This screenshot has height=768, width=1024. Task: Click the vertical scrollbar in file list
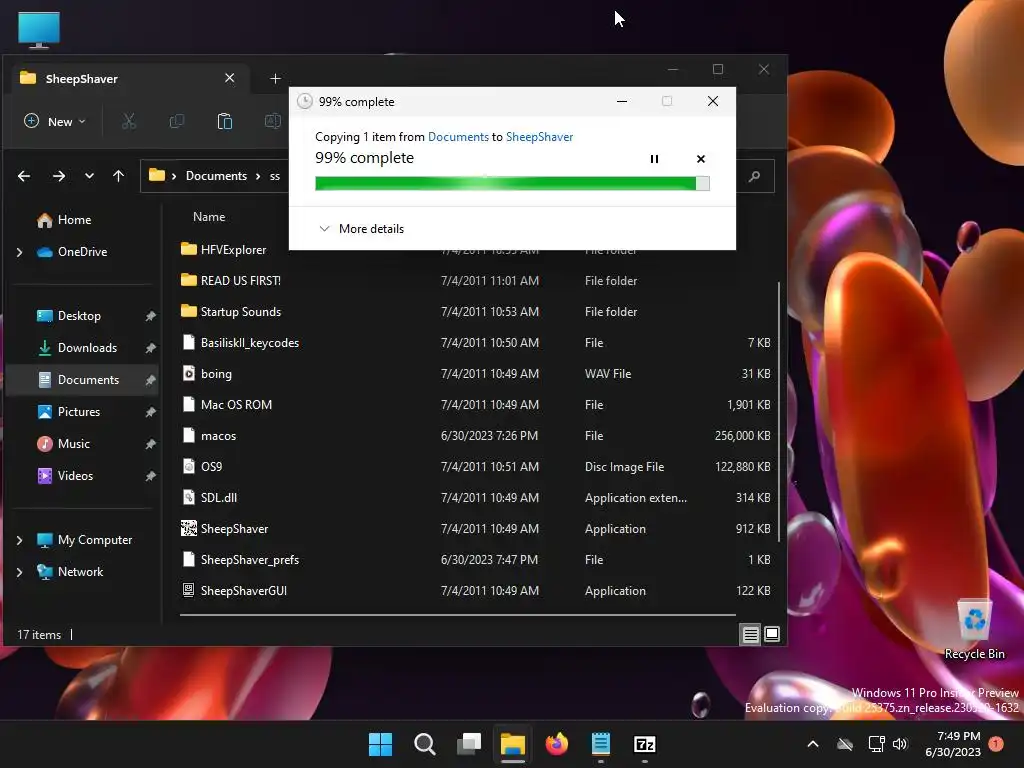pos(778,411)
